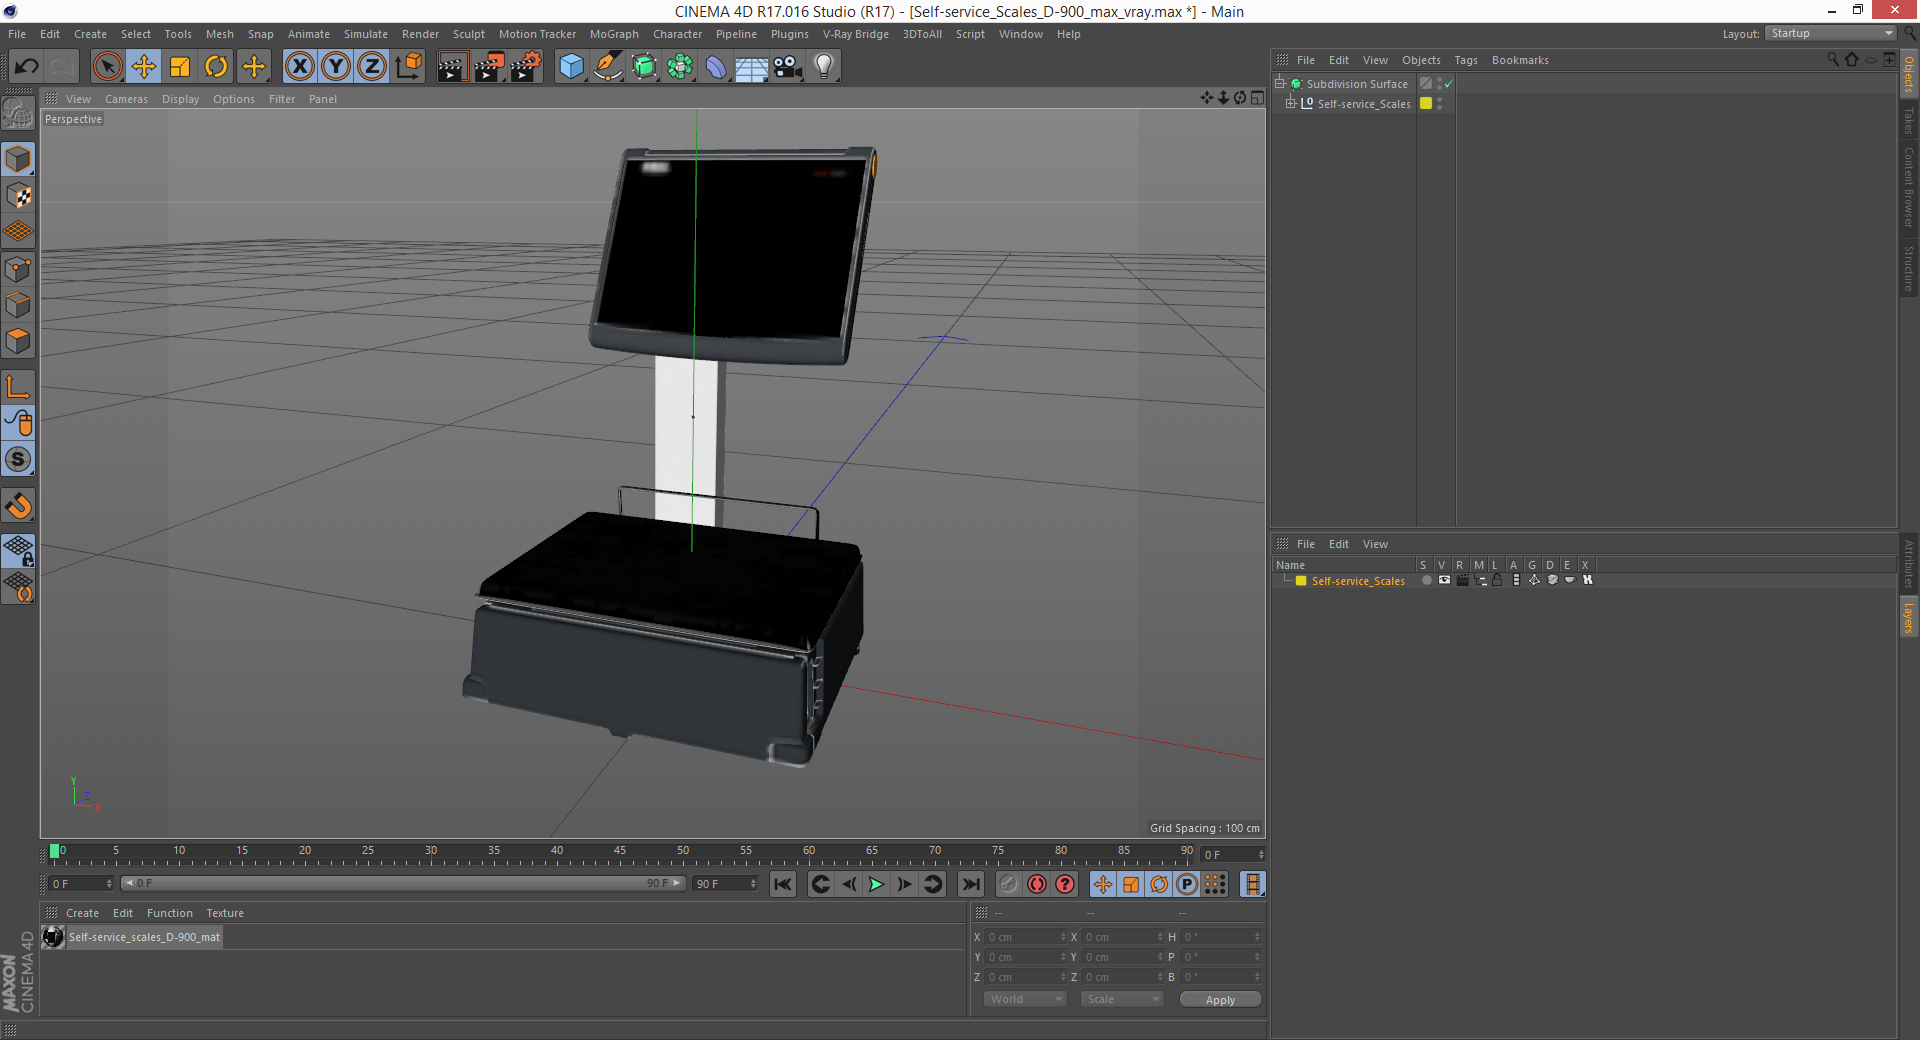
Task: Open the Array modeling objects icon
Action: tap(681, 66)
